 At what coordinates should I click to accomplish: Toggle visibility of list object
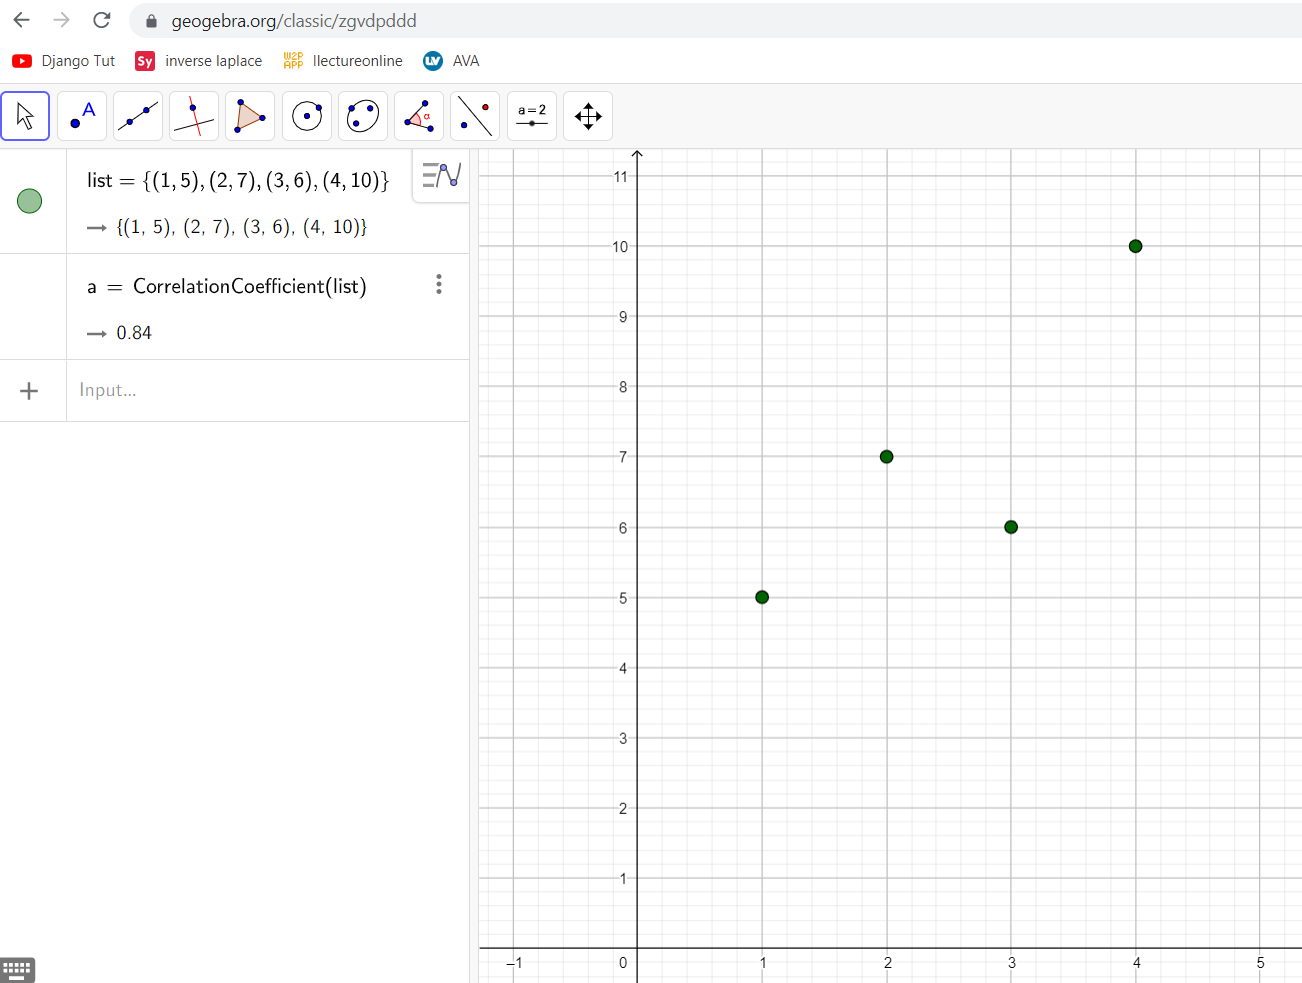[x=30, y=201]
